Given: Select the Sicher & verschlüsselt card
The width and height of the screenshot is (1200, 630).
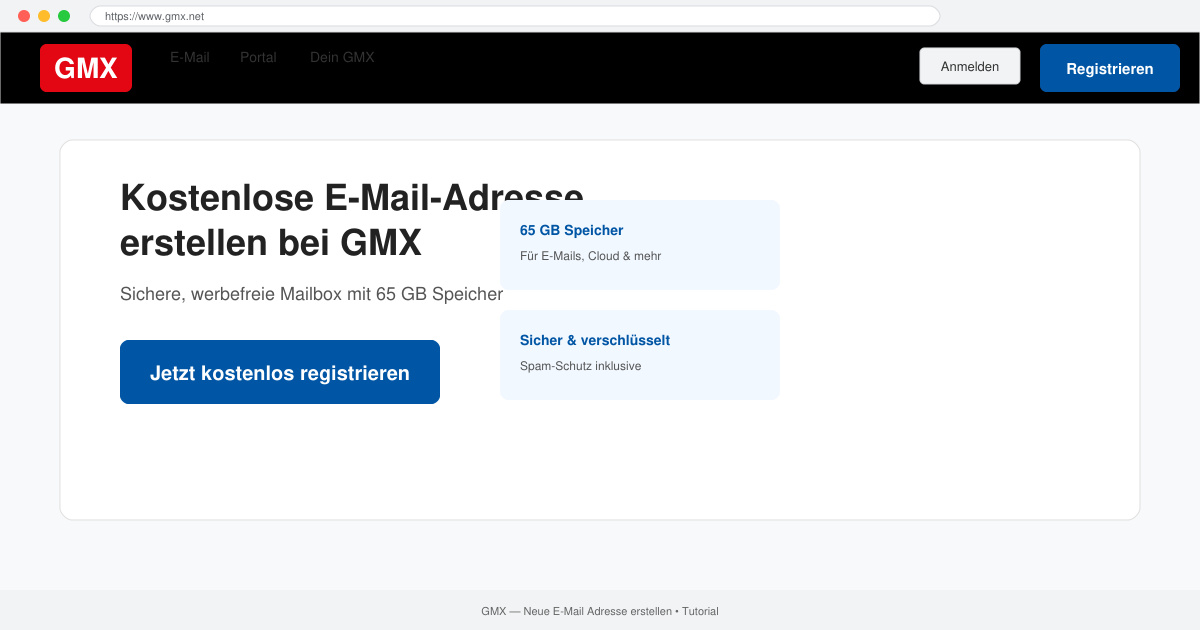Looking at the screenshot, I should (640, 355).
